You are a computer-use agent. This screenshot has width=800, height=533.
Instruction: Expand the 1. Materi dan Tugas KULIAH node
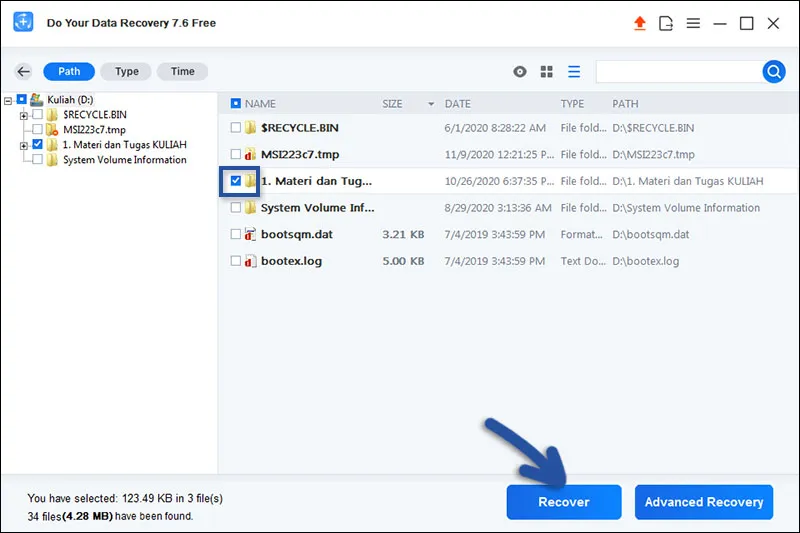coord(23,146)
